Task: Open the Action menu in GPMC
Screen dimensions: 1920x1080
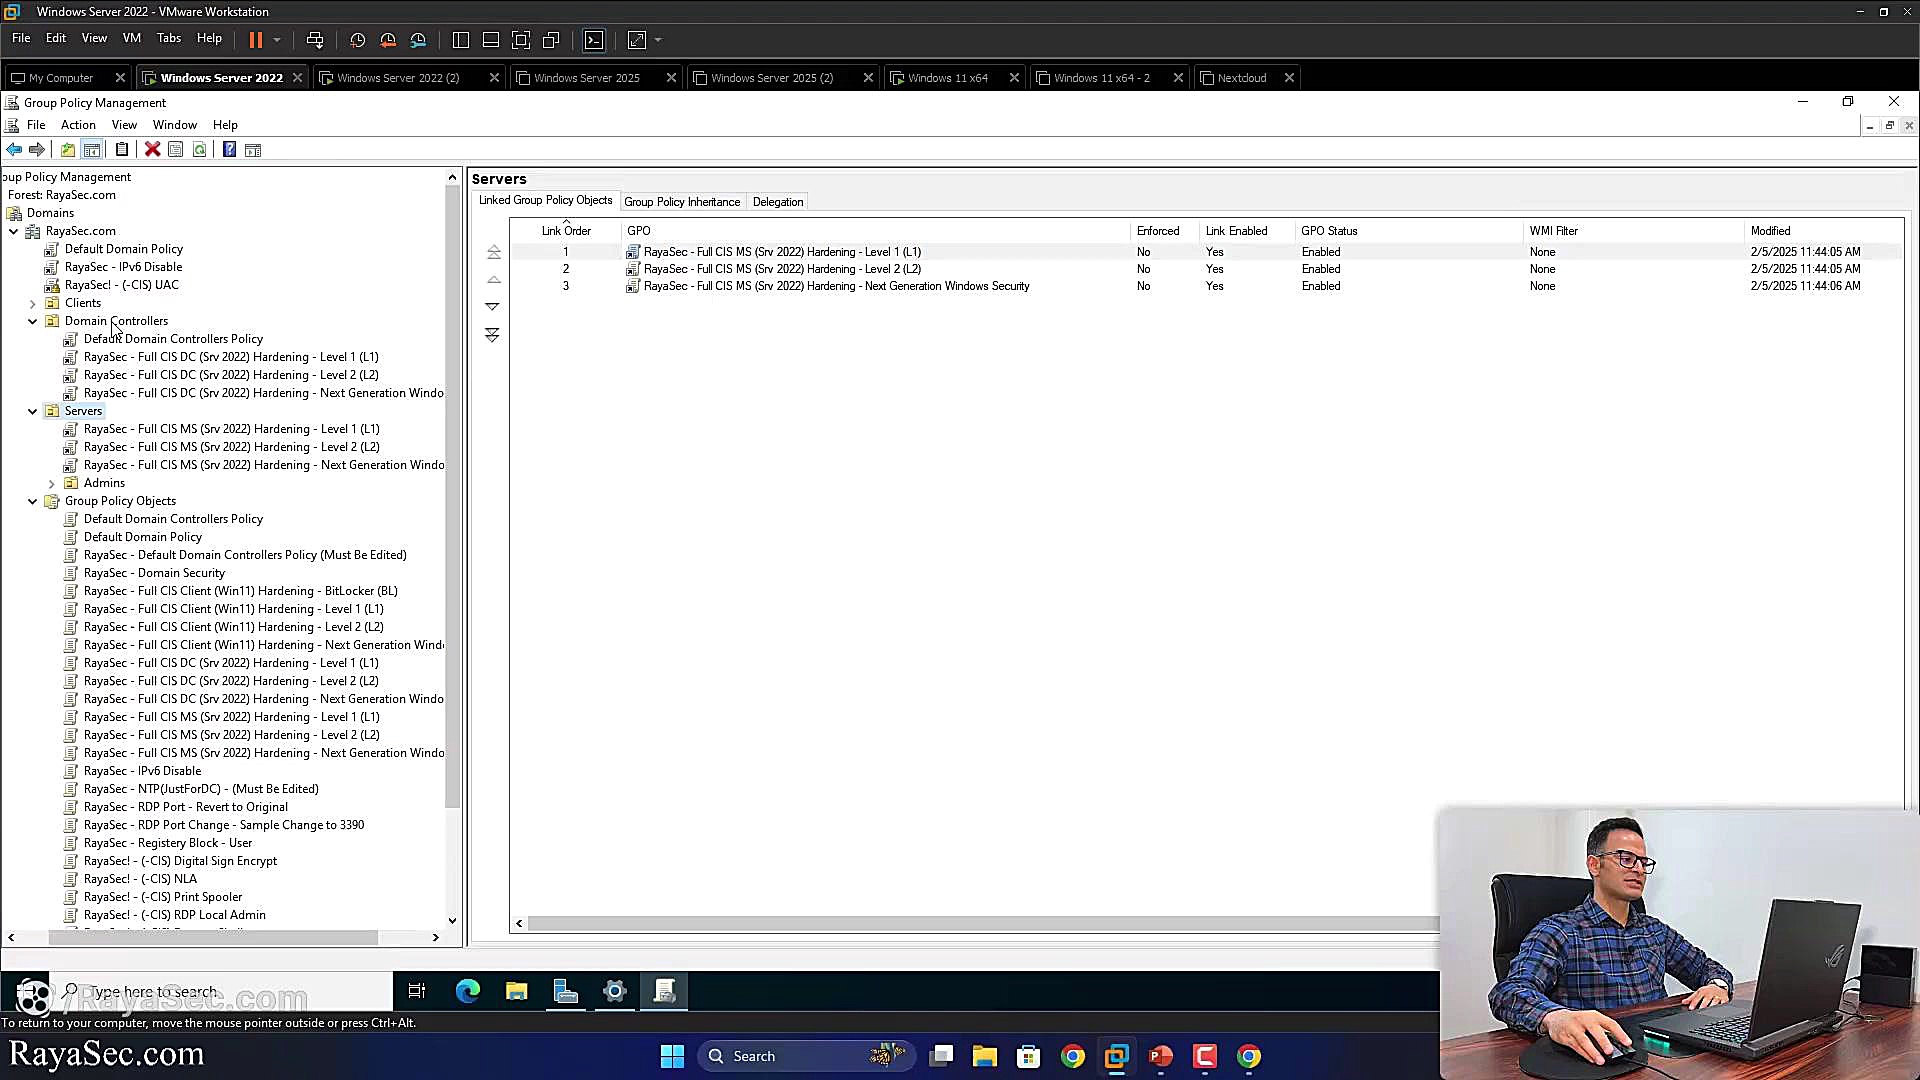Action: point(78,125)
